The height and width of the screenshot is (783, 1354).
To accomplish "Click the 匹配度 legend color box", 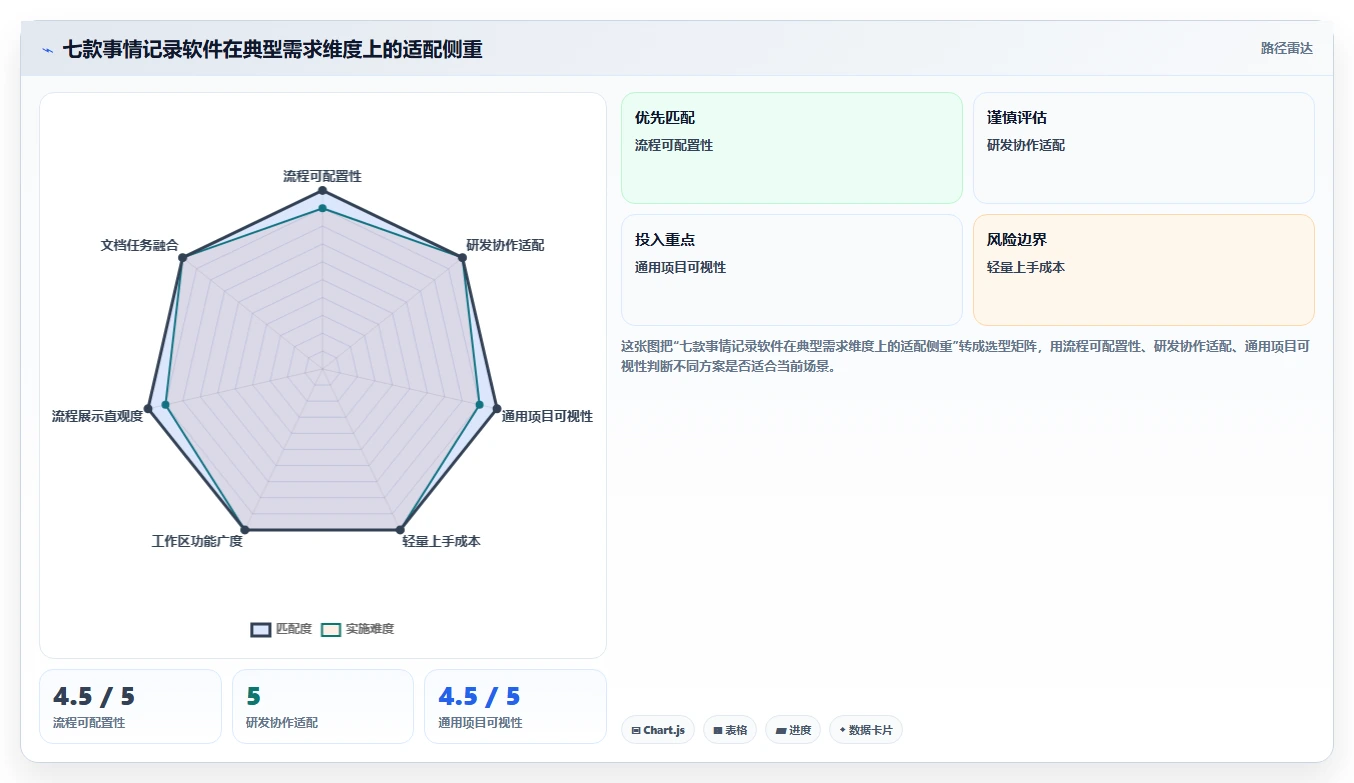I will coord(260,629).
